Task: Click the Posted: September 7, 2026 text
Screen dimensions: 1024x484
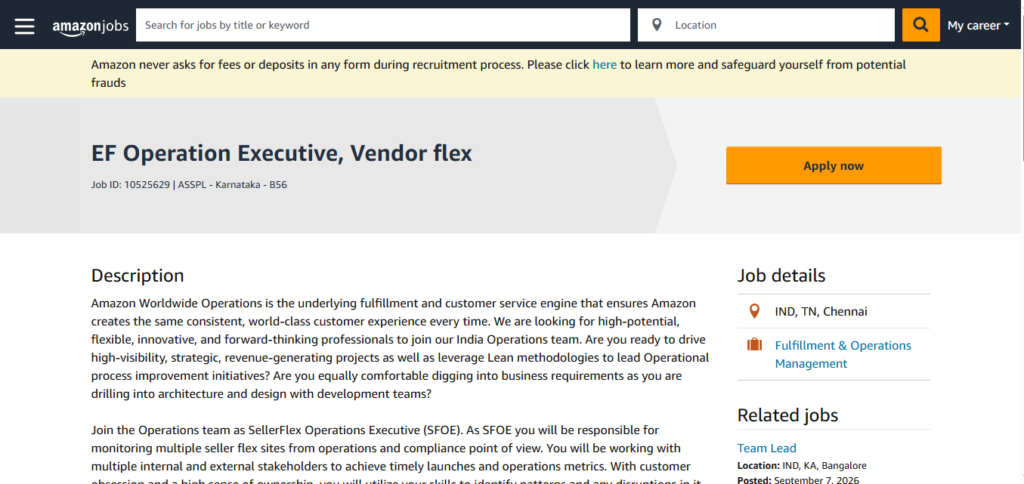Action: (798, 480)
